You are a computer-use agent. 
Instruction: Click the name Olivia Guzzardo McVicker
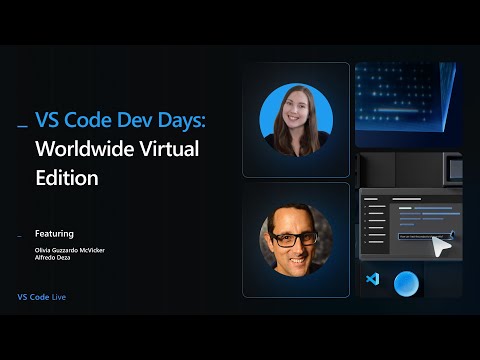(70, 250)
